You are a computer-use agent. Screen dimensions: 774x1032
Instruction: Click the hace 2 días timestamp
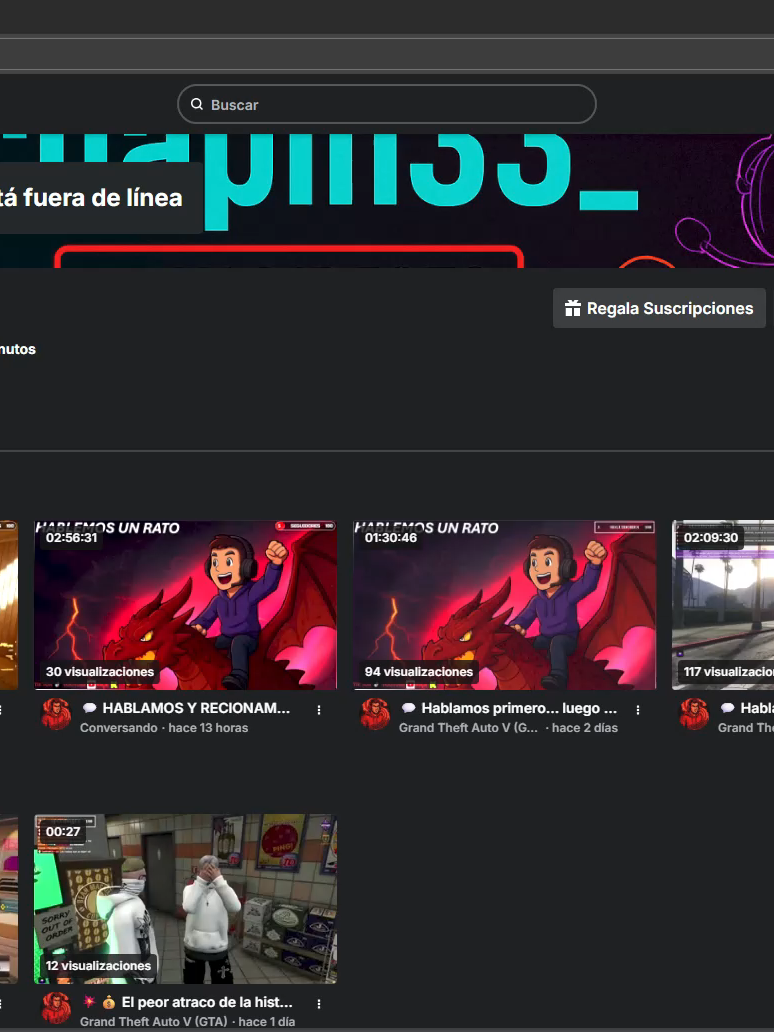585,728
